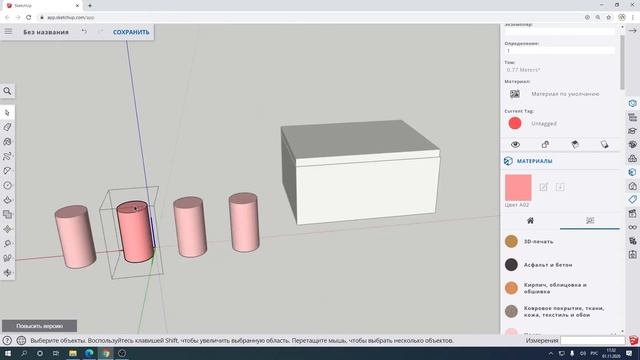Click the Без названия model title
The height and width of the screenshot is (360, 640).
pos(46,32)
